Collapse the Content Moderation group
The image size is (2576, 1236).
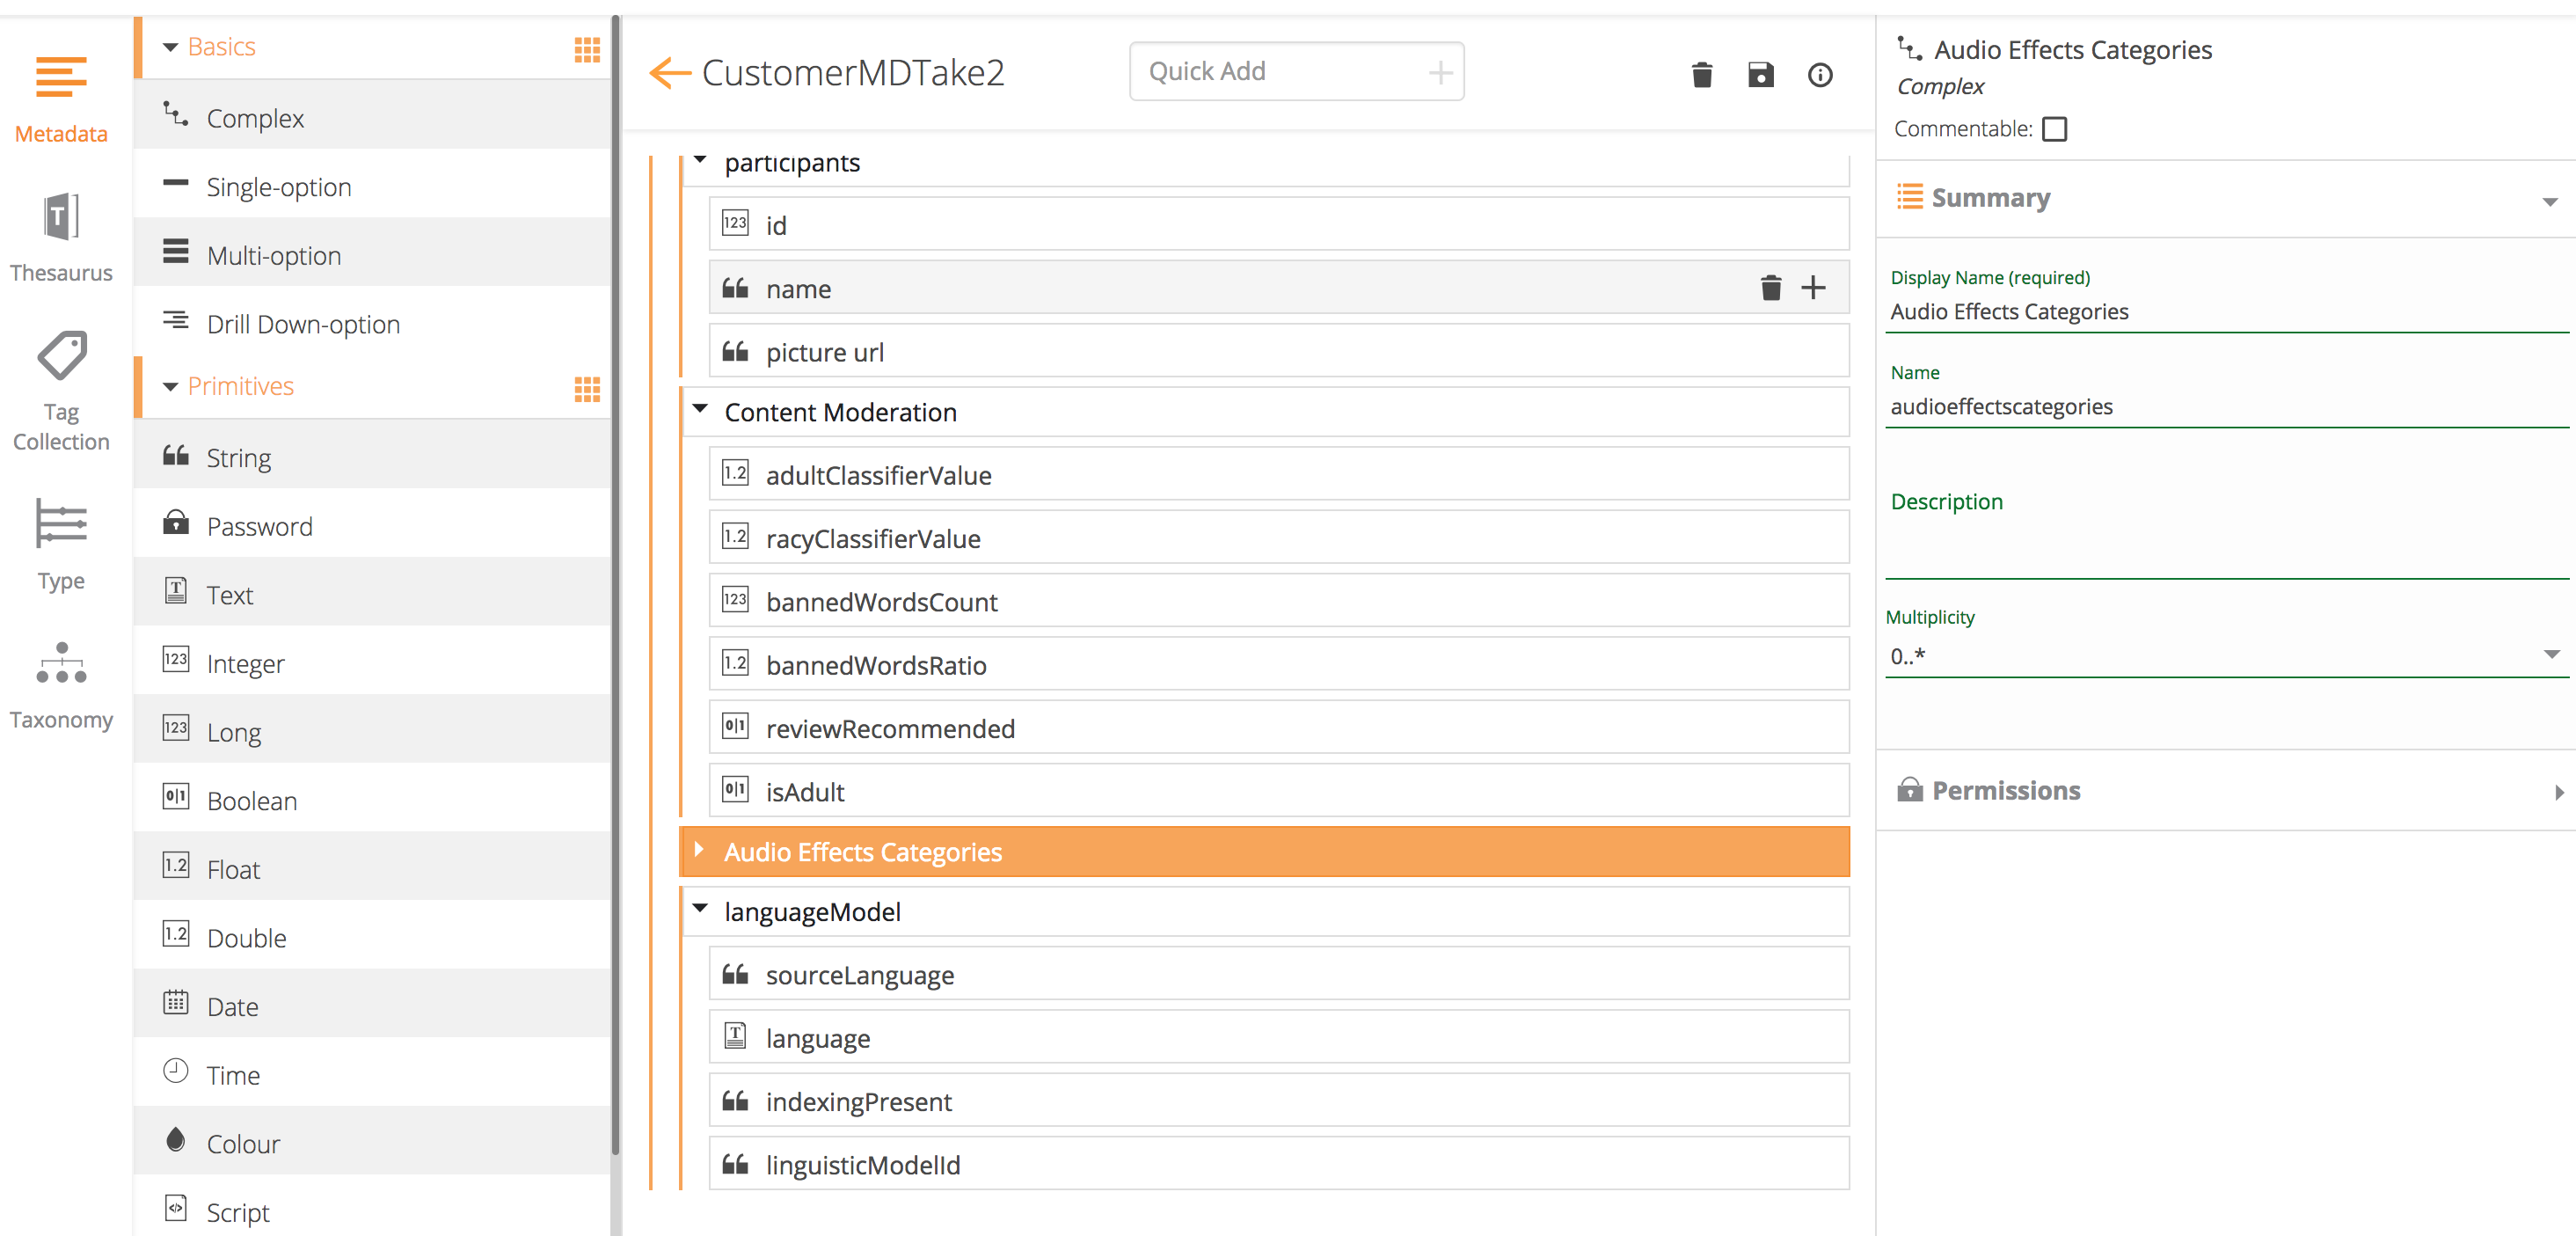pos(700,410)
